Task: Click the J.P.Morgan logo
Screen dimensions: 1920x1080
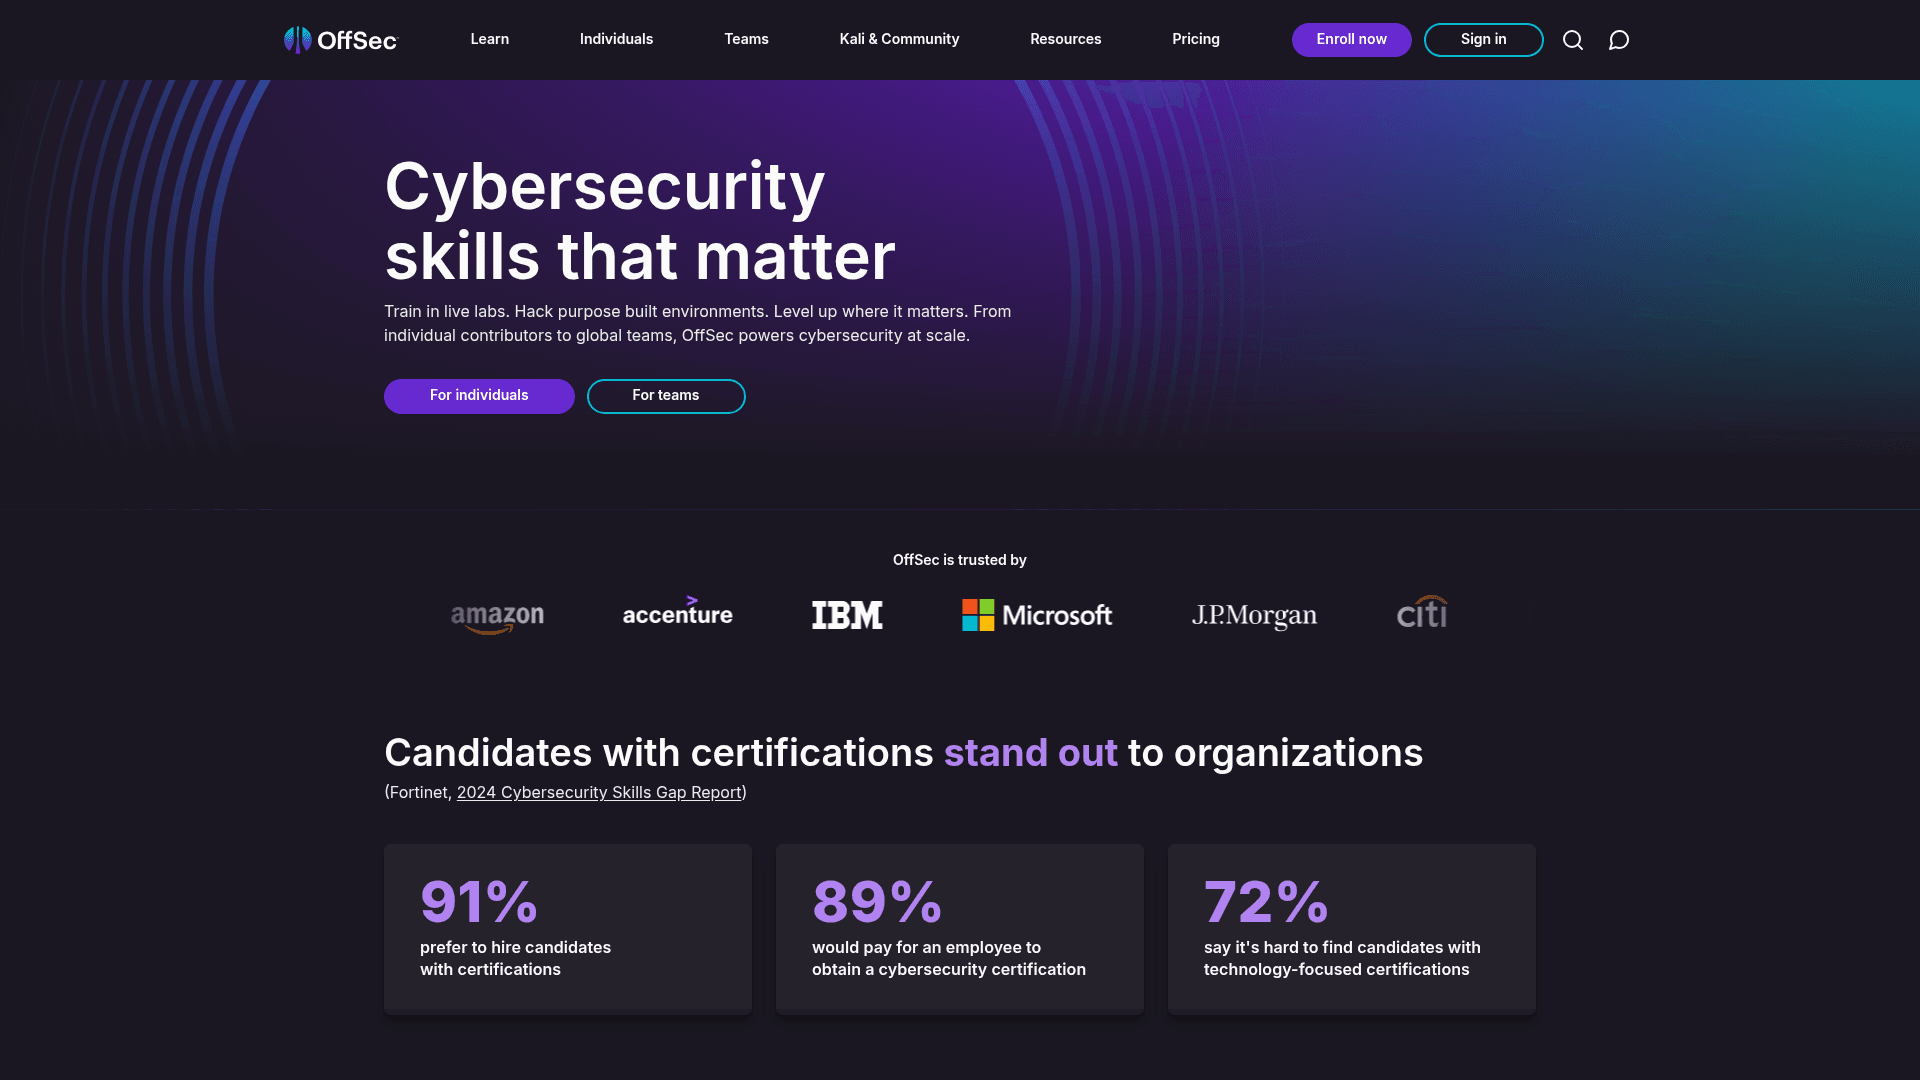Action: coord(1255,615)
